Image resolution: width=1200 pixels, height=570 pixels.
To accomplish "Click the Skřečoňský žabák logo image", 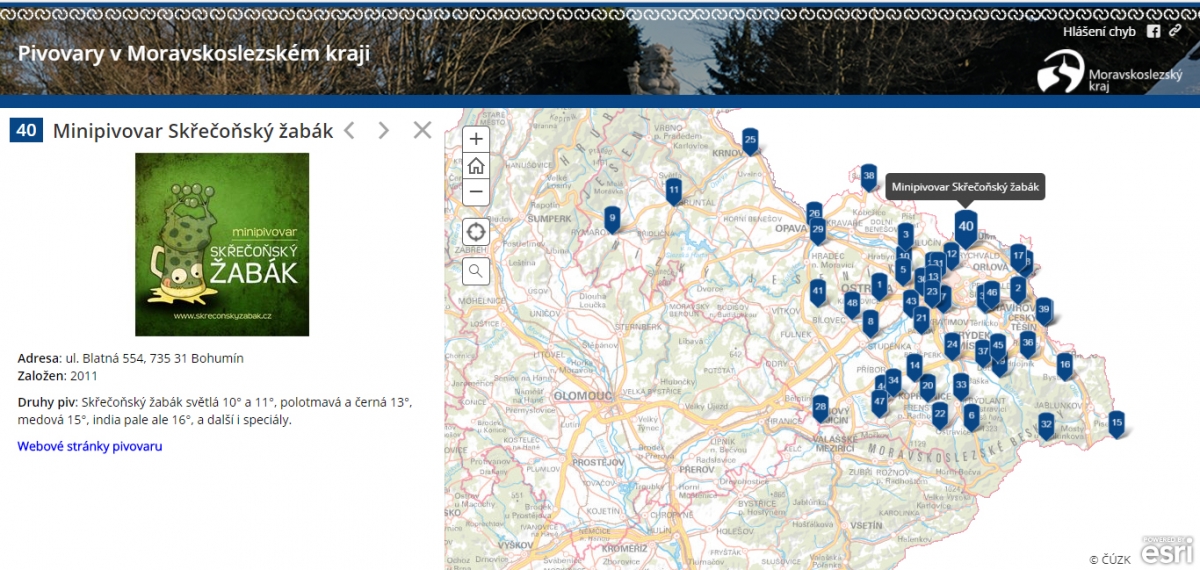I will (x=222, y=244).
